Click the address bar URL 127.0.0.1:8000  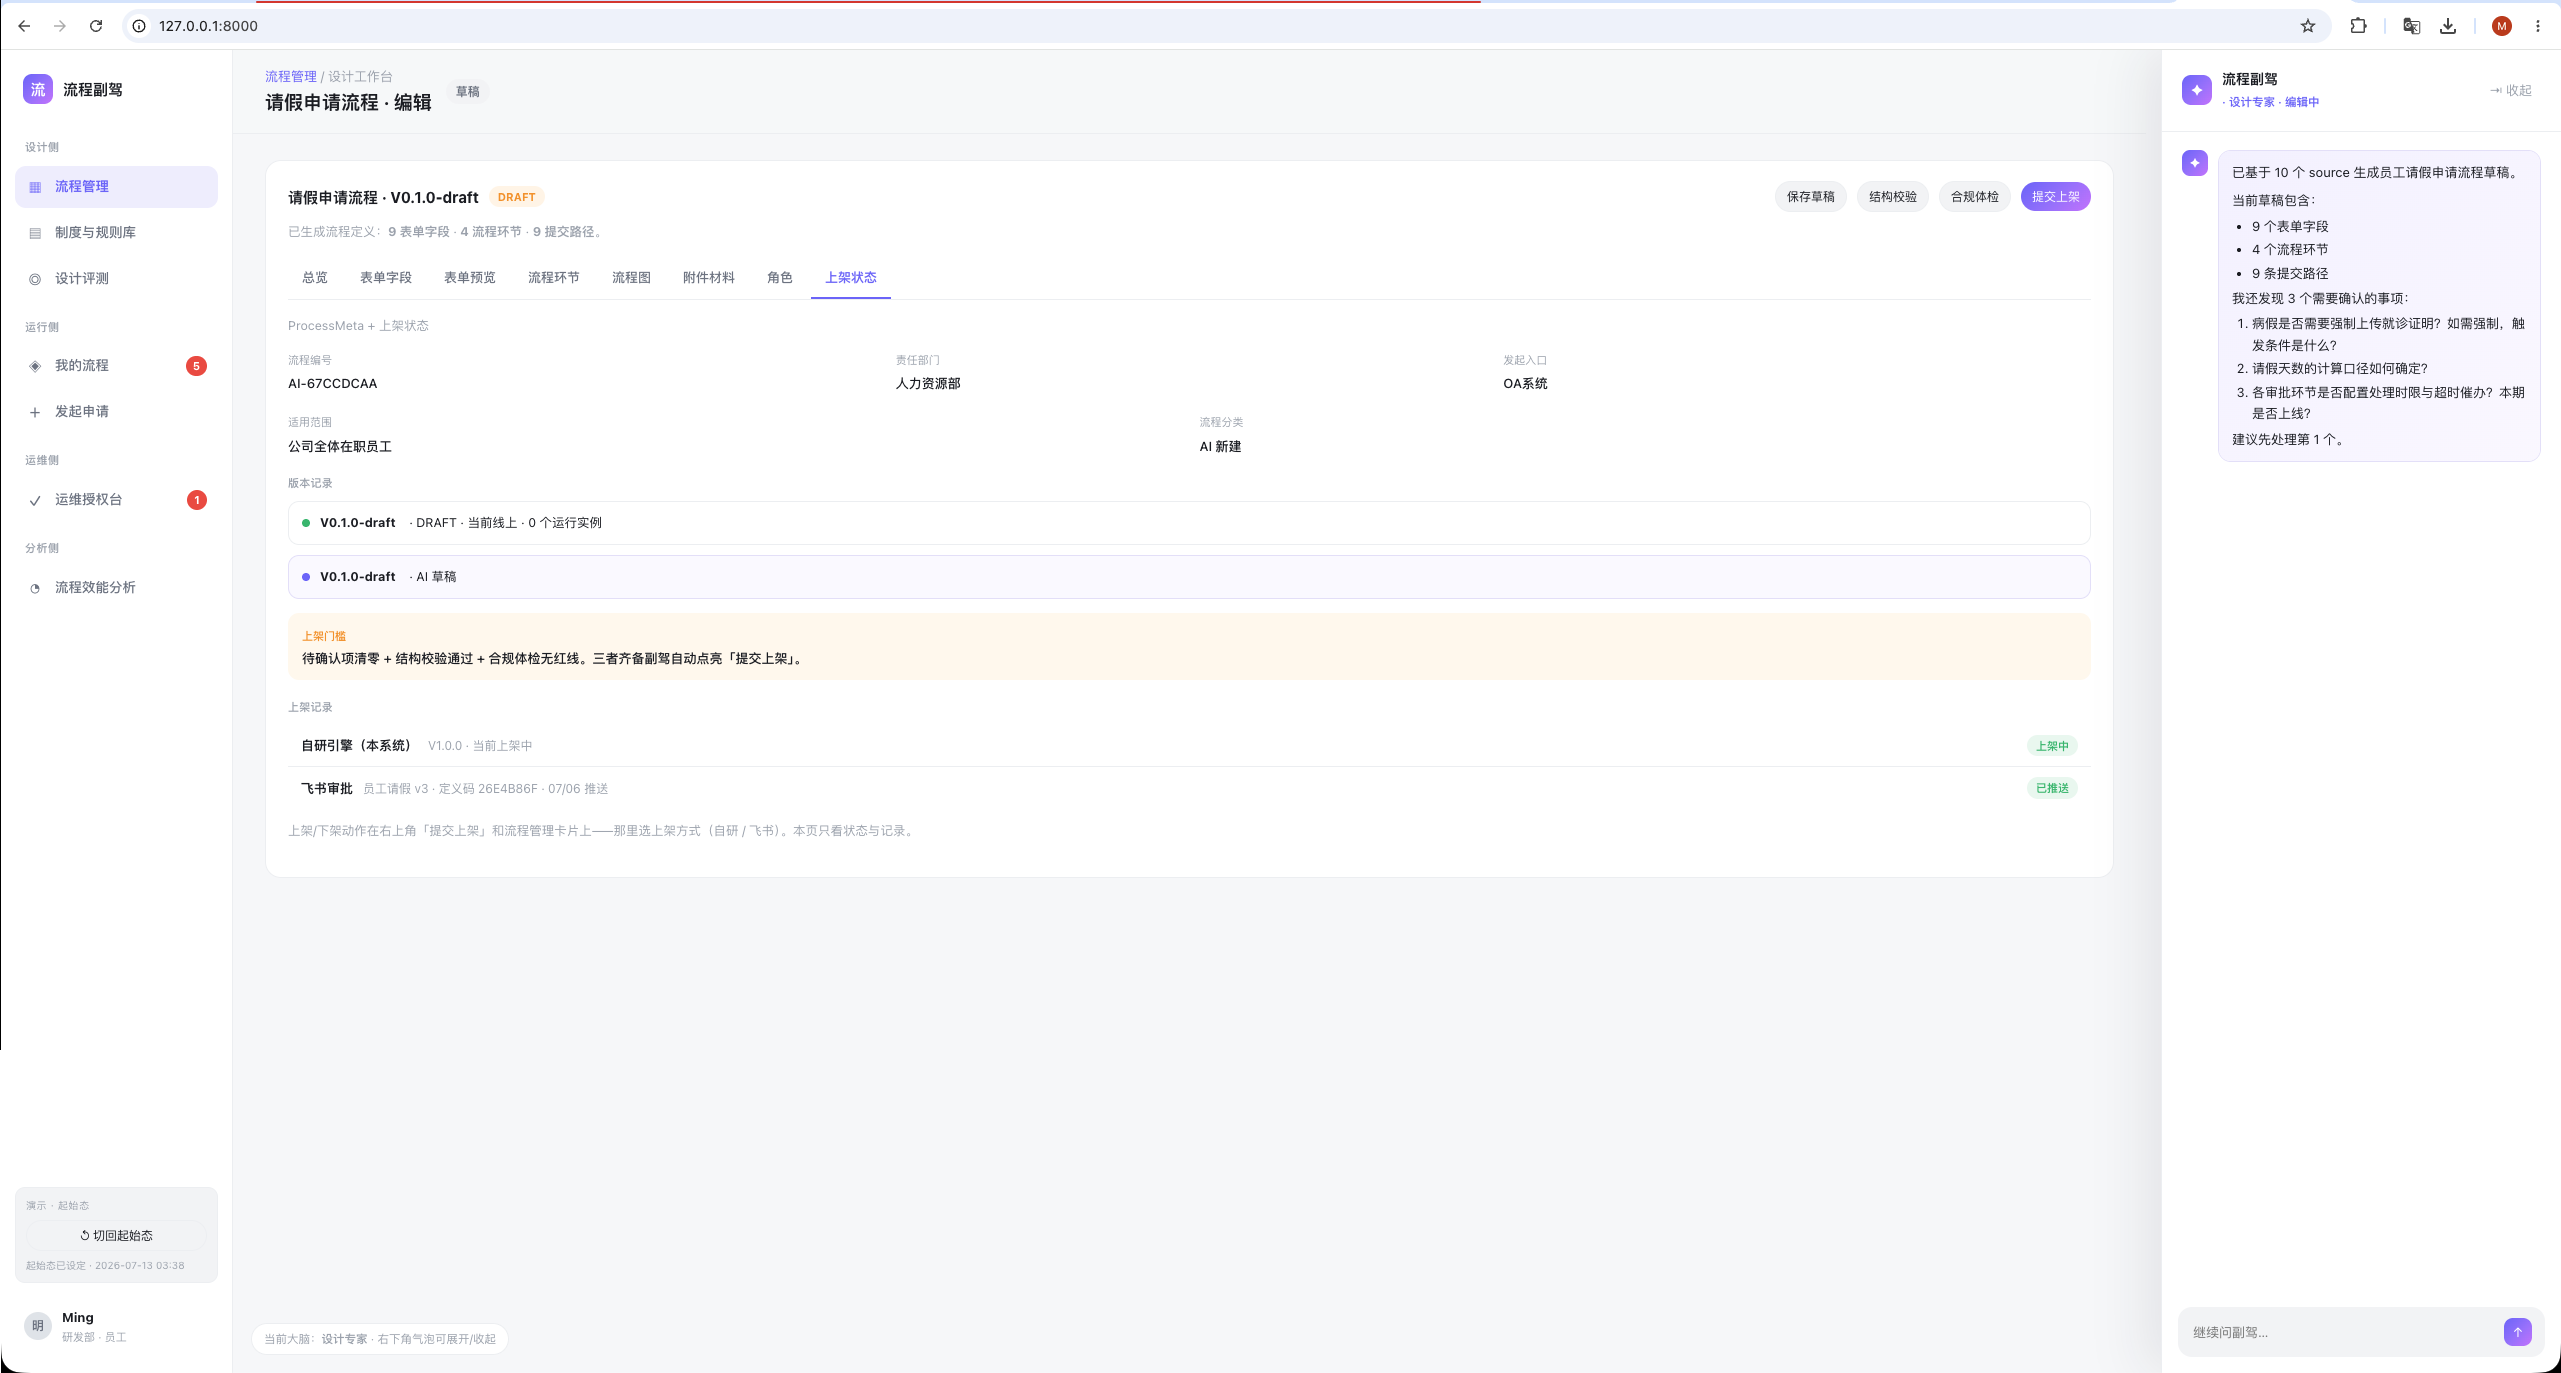(208, 26)
